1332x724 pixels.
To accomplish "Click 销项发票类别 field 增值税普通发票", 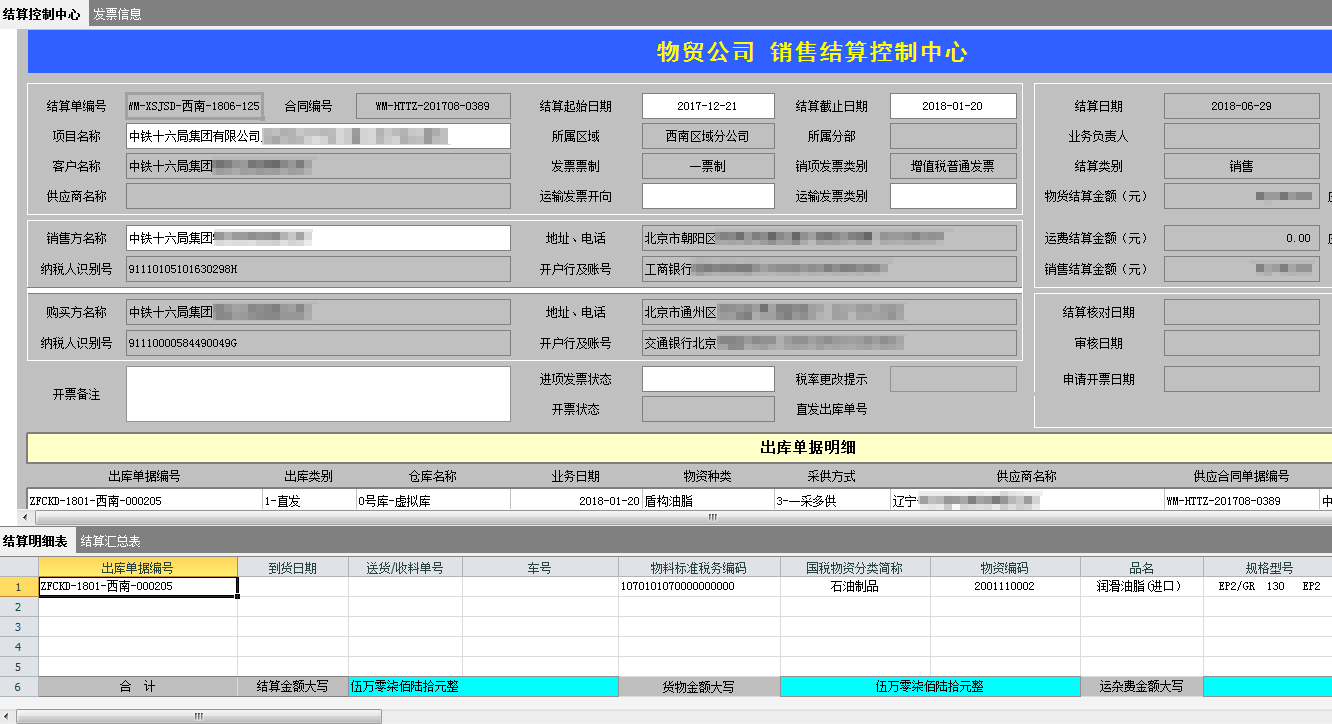I will click(x=953, y=166).
